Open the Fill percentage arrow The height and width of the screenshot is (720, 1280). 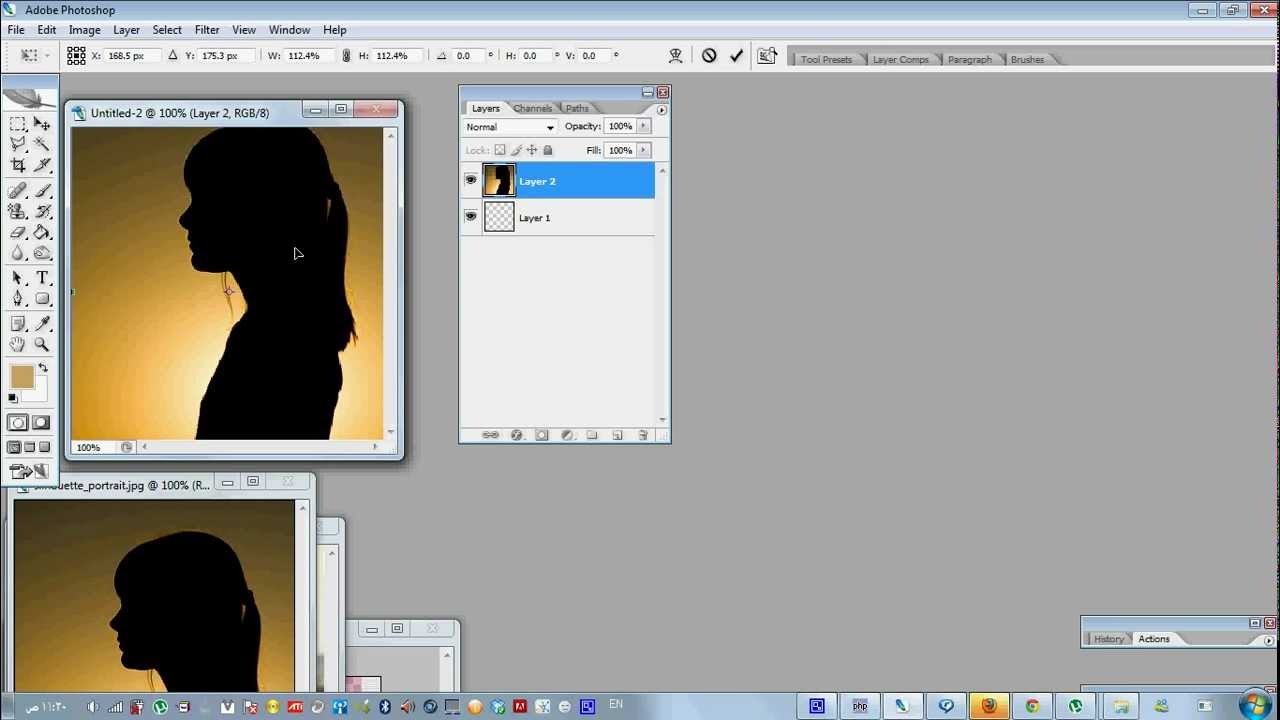(644, 150)
